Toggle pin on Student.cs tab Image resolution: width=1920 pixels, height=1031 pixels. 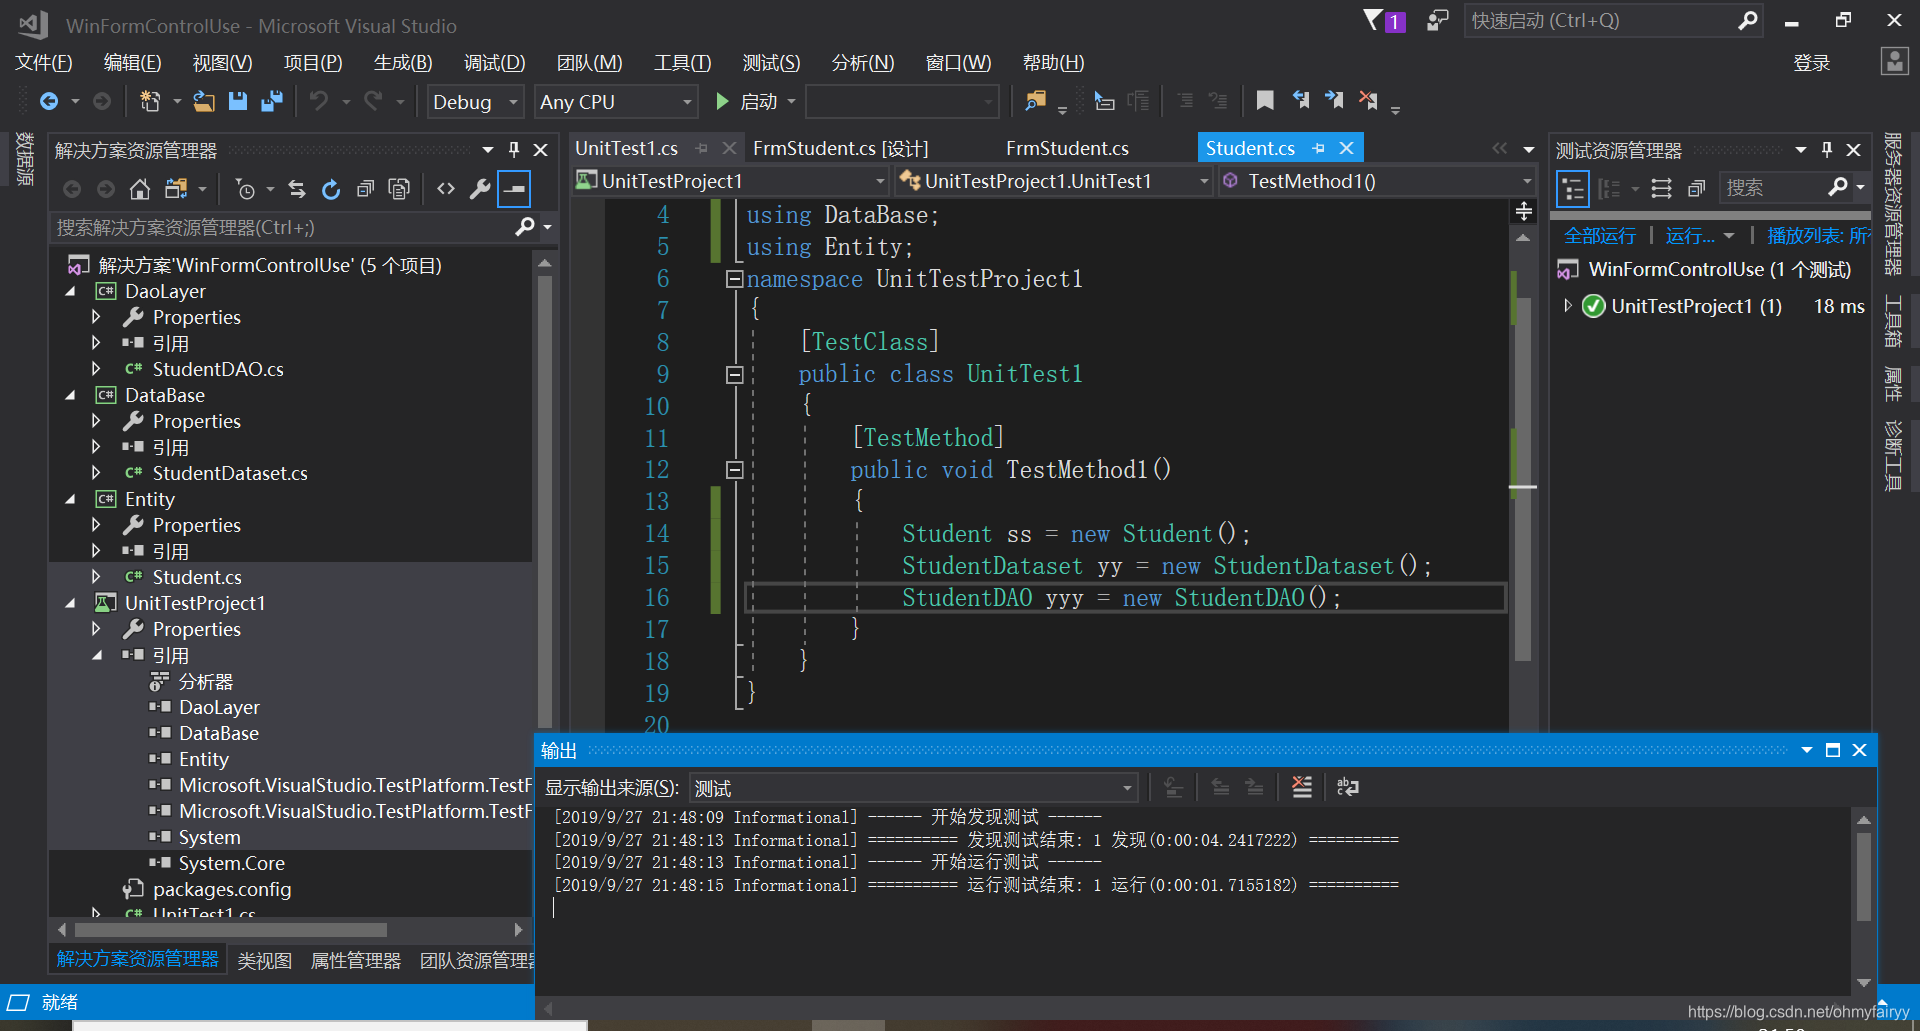(1319, 148)
